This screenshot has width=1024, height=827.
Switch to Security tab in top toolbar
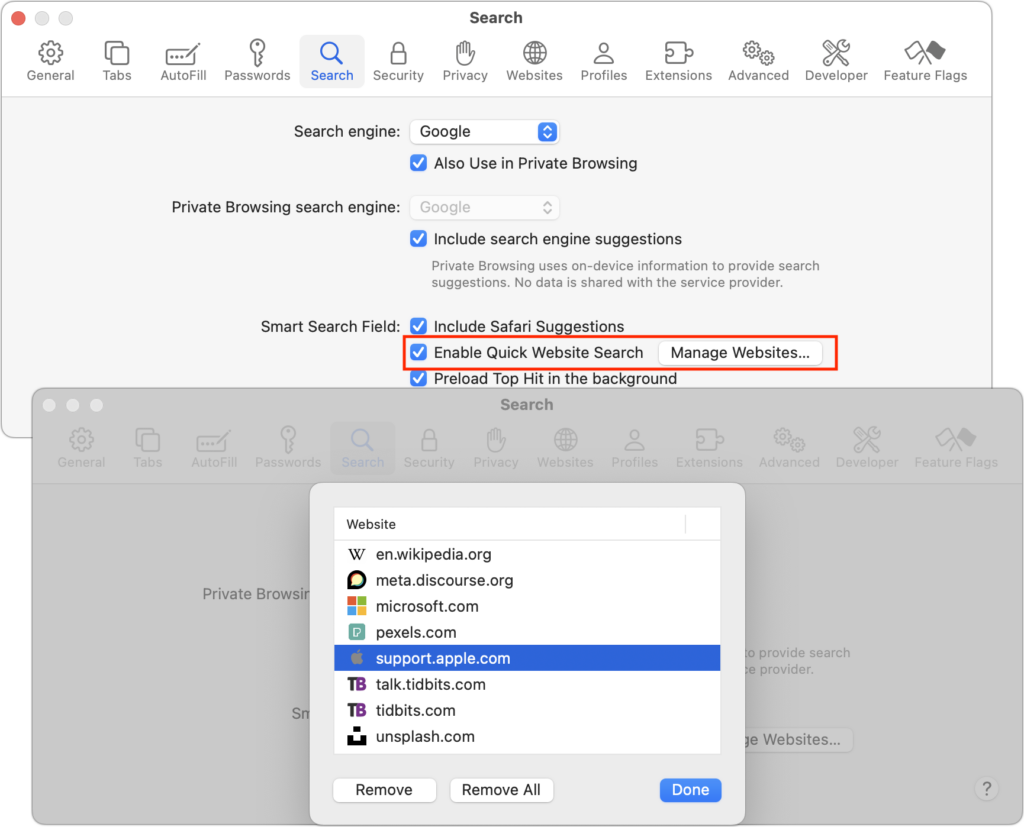point(398,61)
